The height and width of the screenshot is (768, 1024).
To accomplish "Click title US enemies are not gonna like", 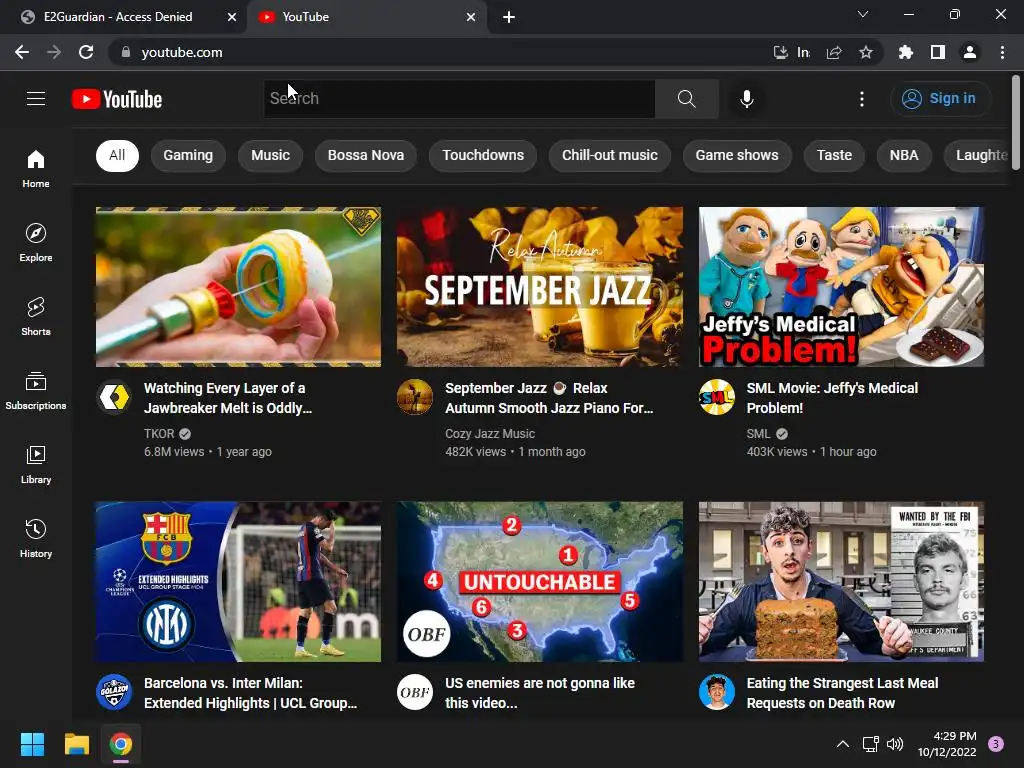I will (540, 693).
